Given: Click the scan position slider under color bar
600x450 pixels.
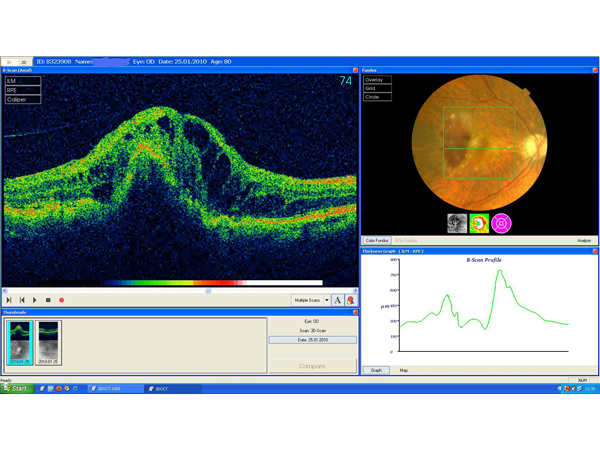Looking at the screenshot, I should tap(208, 291).
